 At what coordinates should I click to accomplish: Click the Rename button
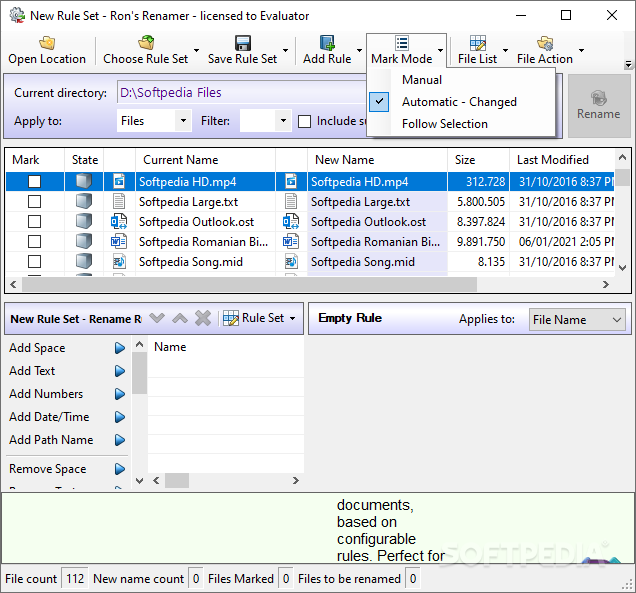click(599, 106)
